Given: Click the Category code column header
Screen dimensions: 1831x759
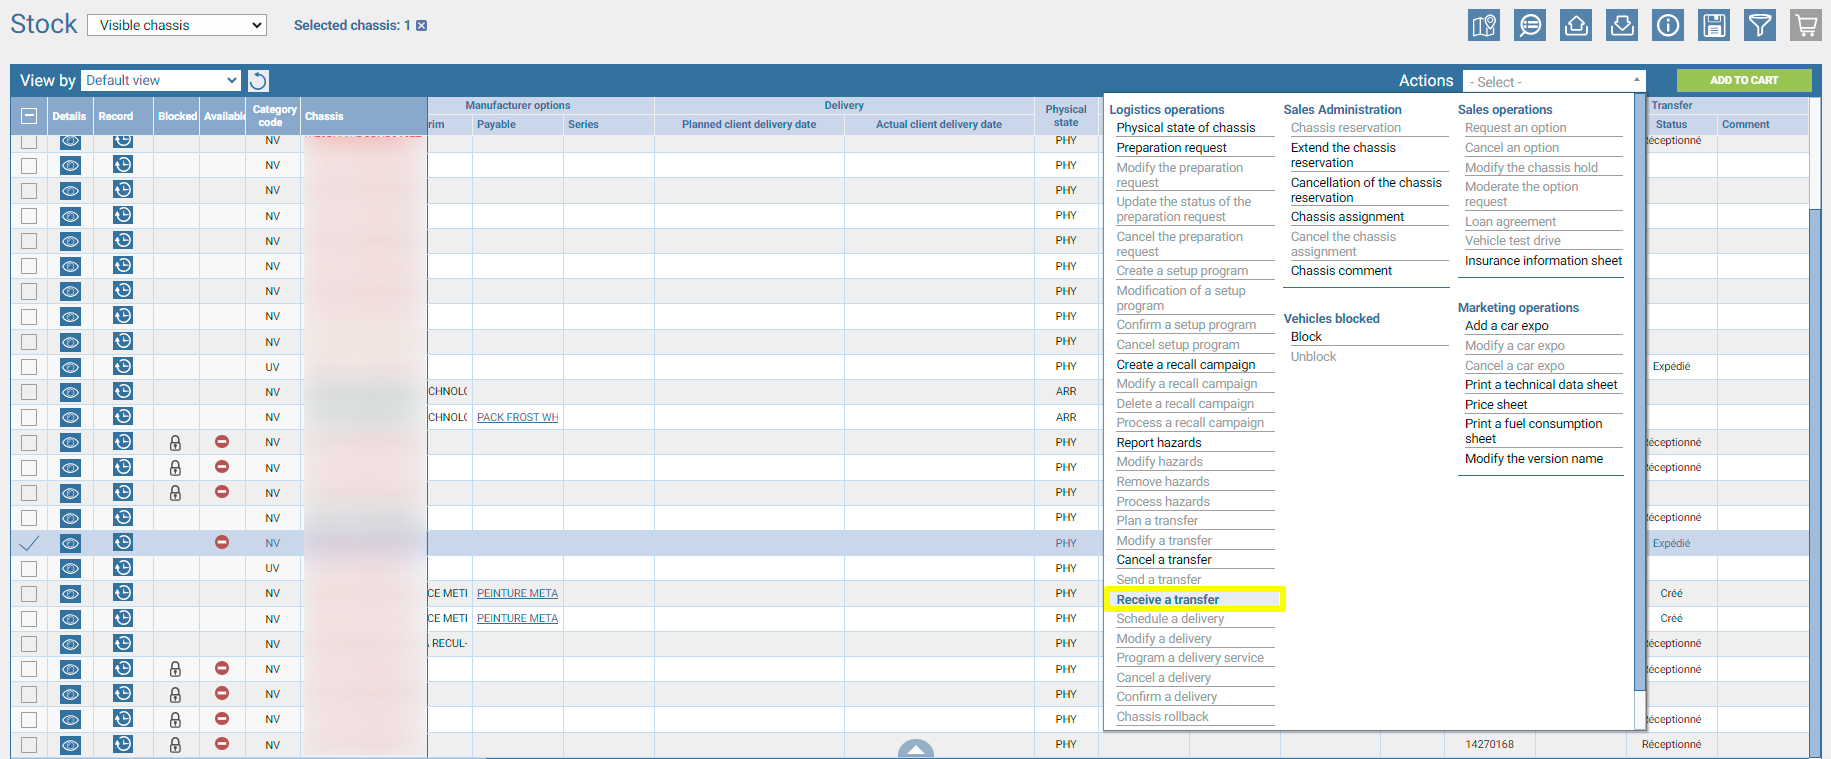Looking at the screenshot, I should [274, 116].
